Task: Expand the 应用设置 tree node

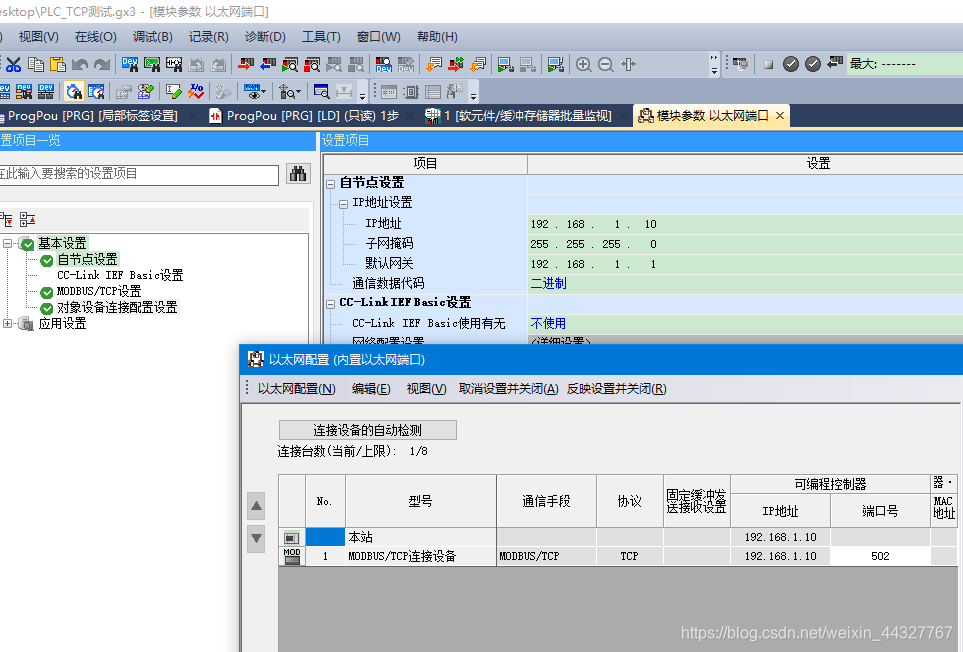Action: [7, 324]
